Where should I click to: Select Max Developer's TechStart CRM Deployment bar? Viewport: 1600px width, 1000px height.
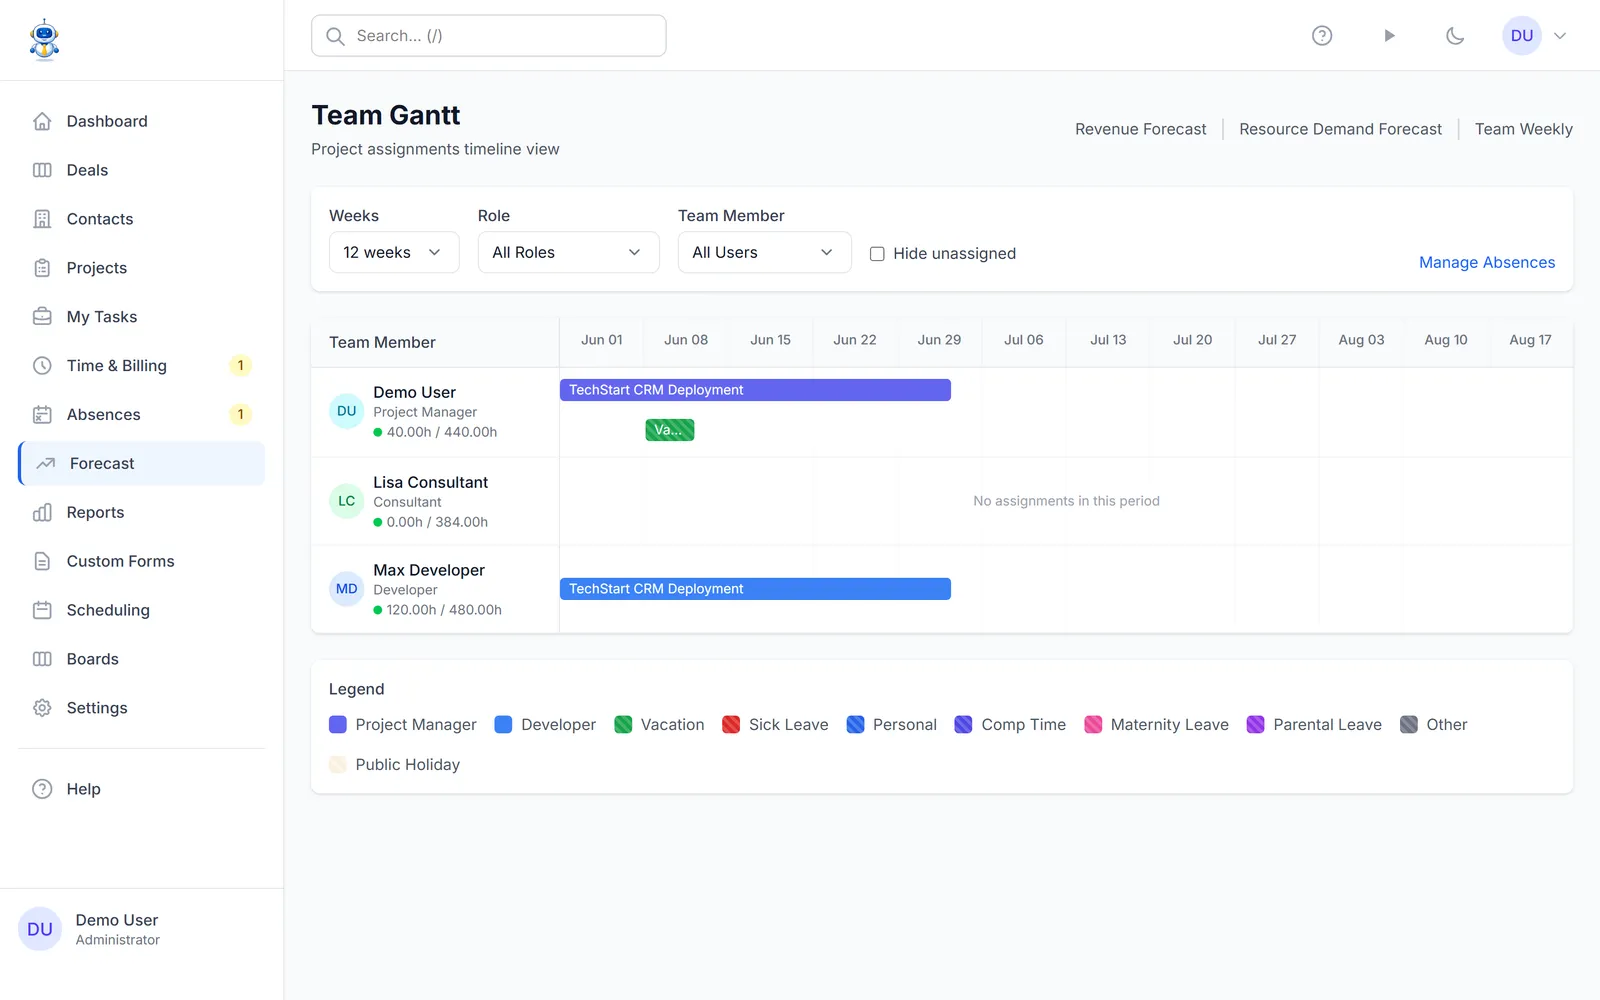coord(755,589)
